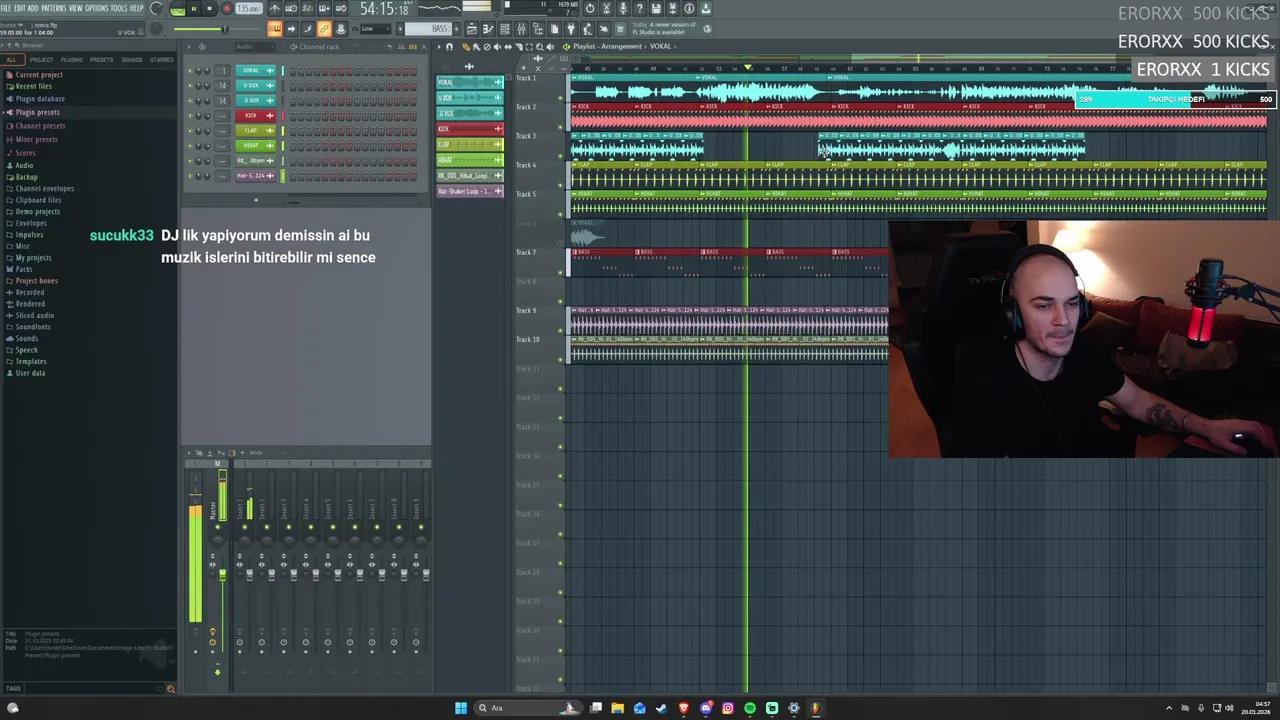Screen dimensions: 1280x720
Task: Open the EDIT menu
Action: tap(19, 8)
